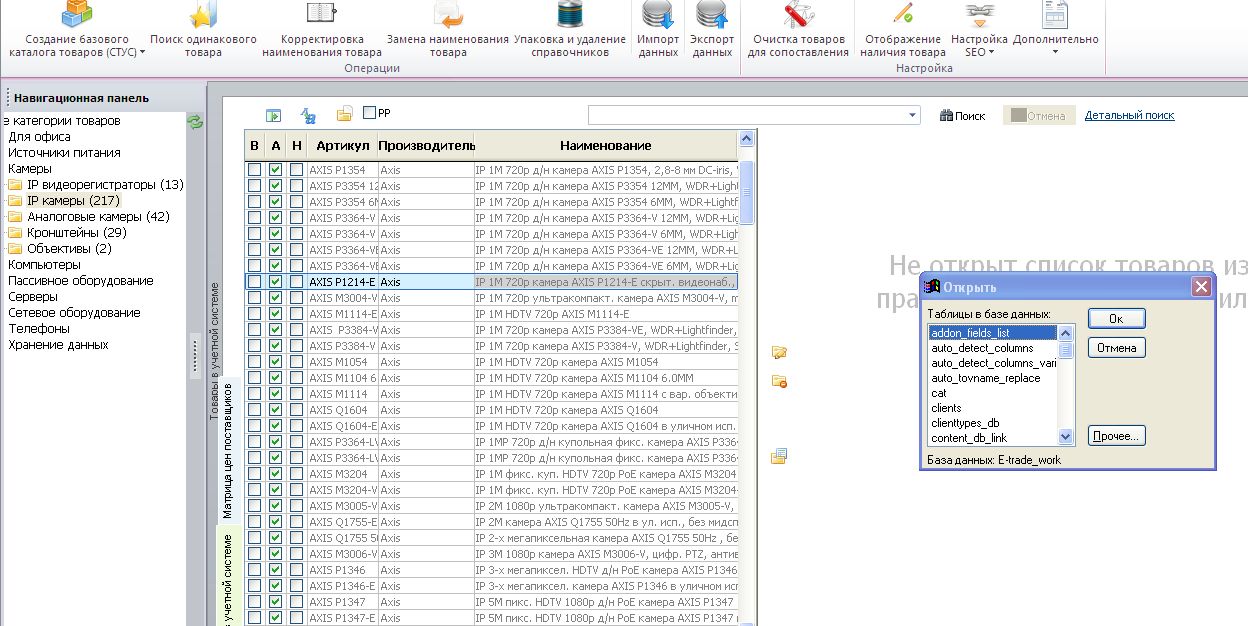Select addon_fields_list table in list

click(991, 333)
